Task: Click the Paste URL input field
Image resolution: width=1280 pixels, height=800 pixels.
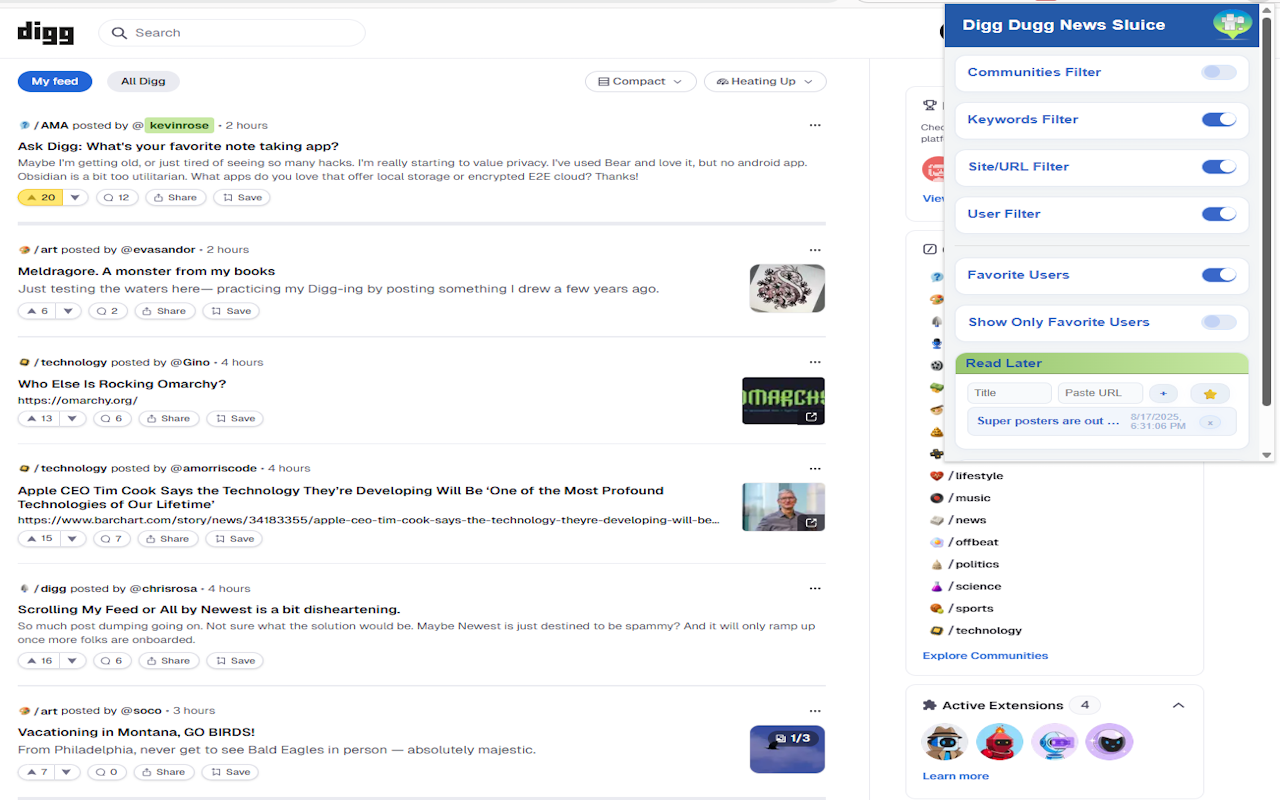Action: tap(1100, 393)
